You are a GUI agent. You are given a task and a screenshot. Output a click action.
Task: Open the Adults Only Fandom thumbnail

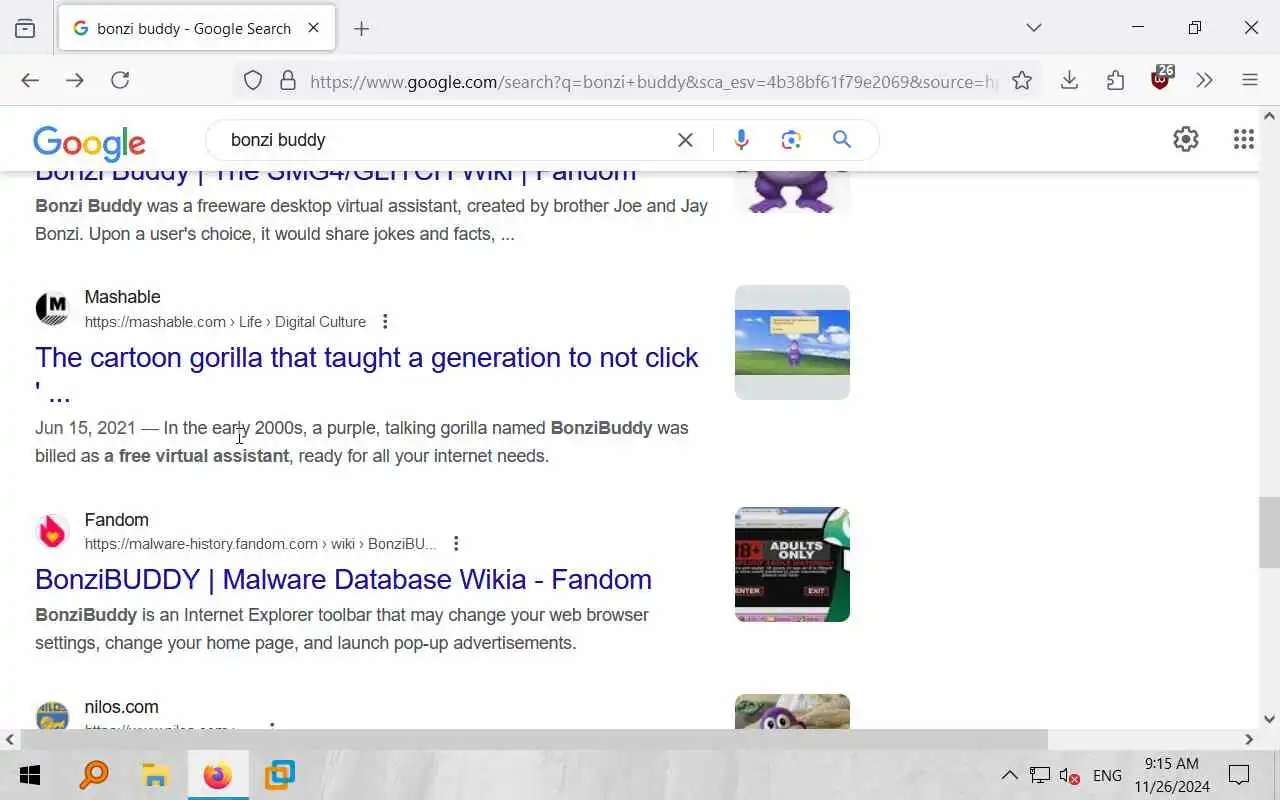point(792,564)
